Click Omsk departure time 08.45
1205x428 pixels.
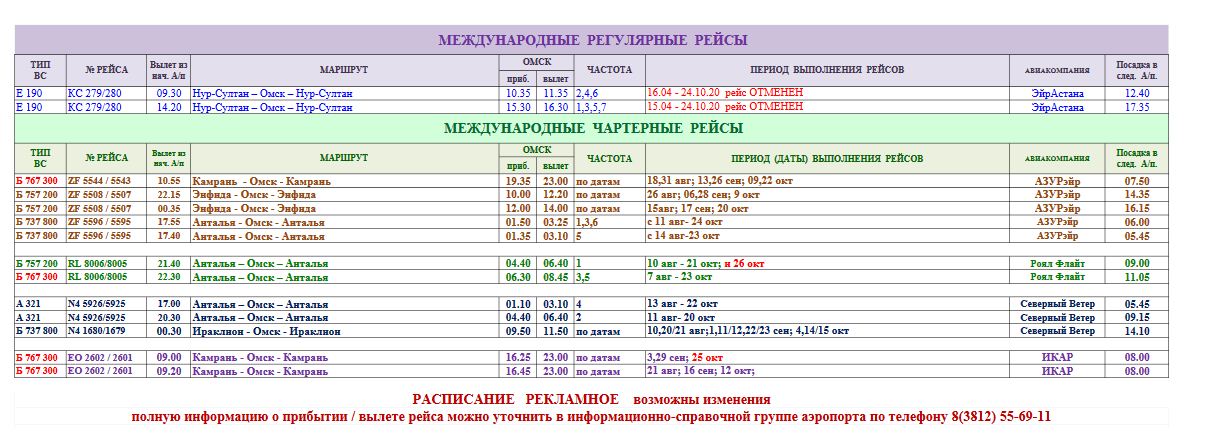click(555, 277)
